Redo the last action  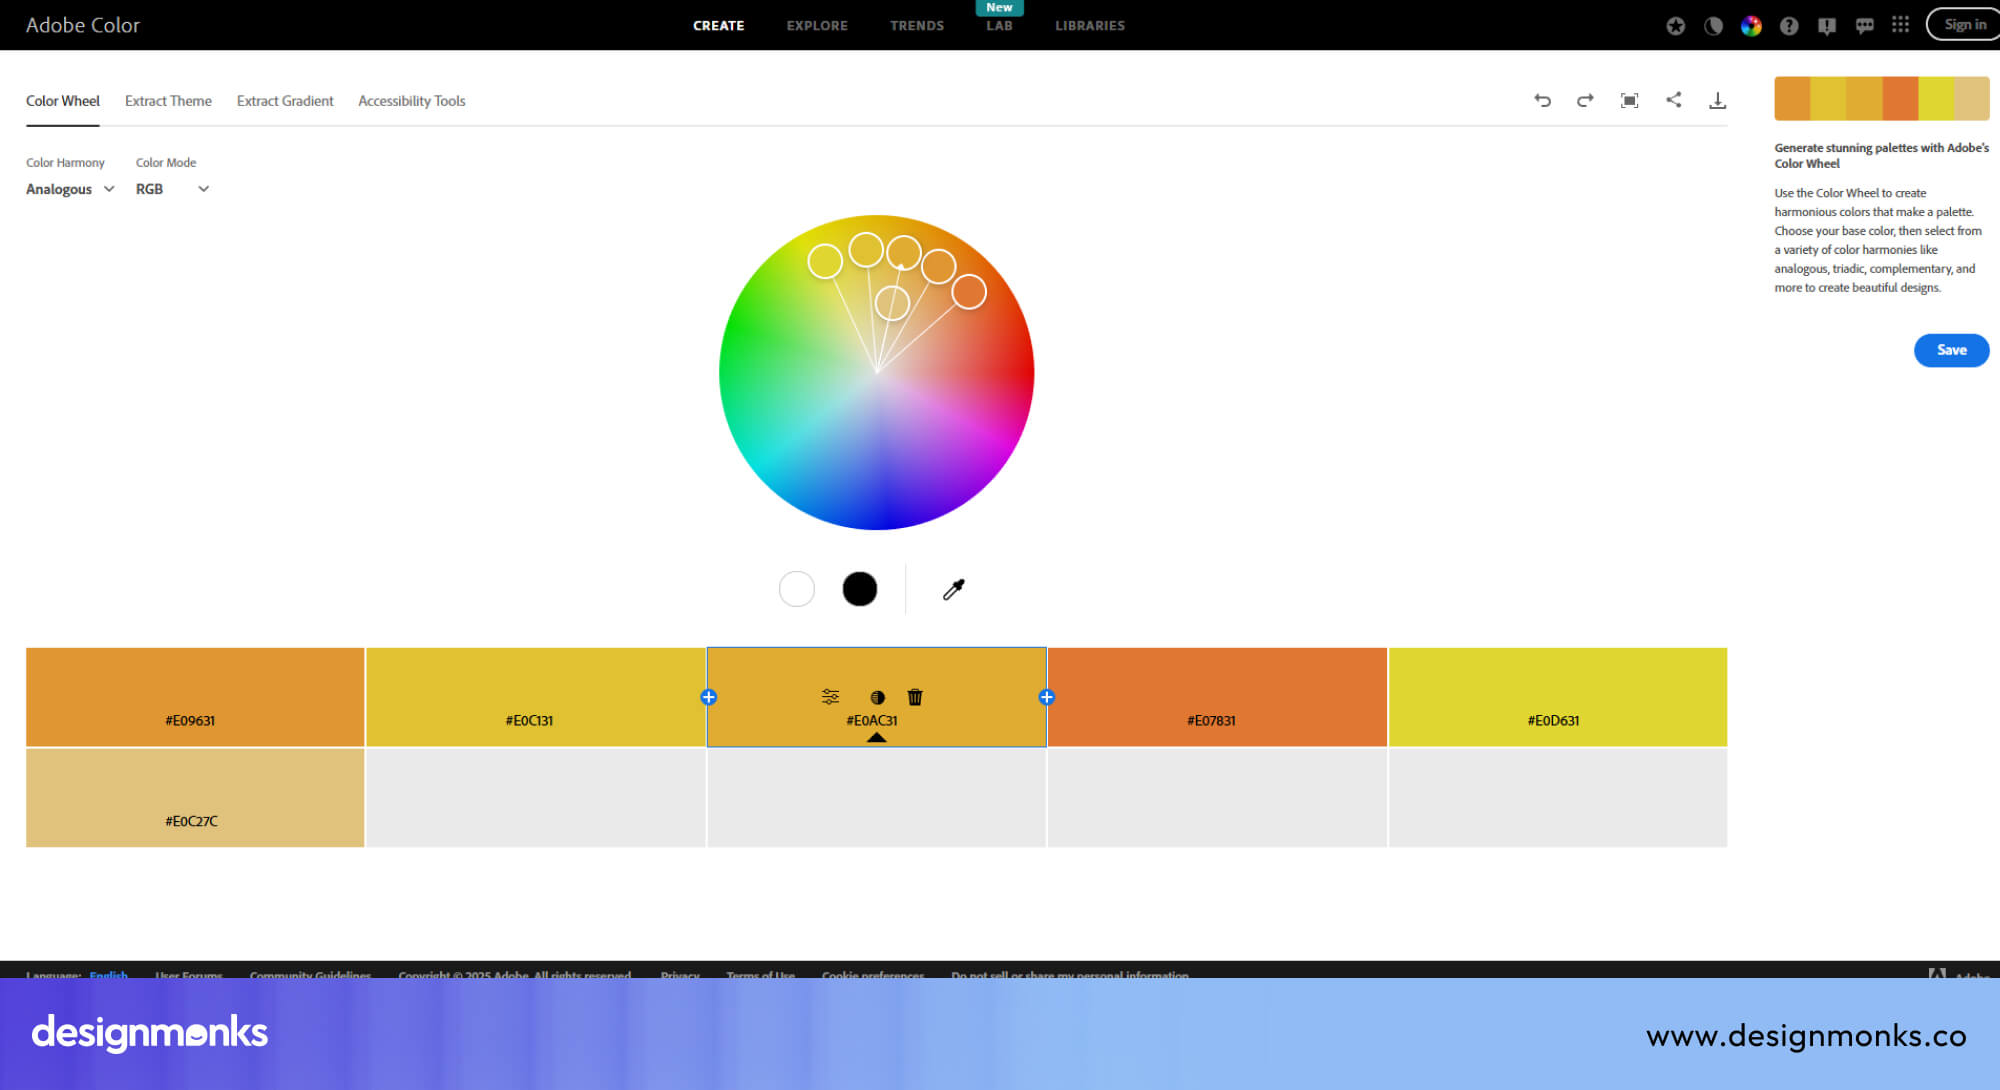coord(1584,100)
